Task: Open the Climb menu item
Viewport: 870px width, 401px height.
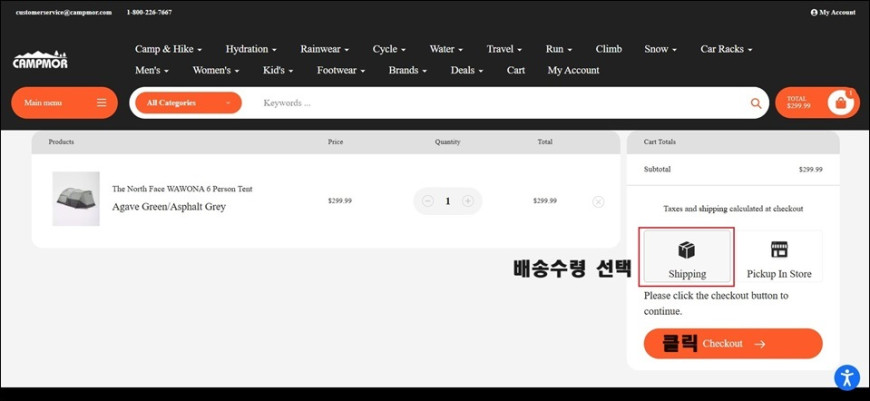Action: point(609,49)
